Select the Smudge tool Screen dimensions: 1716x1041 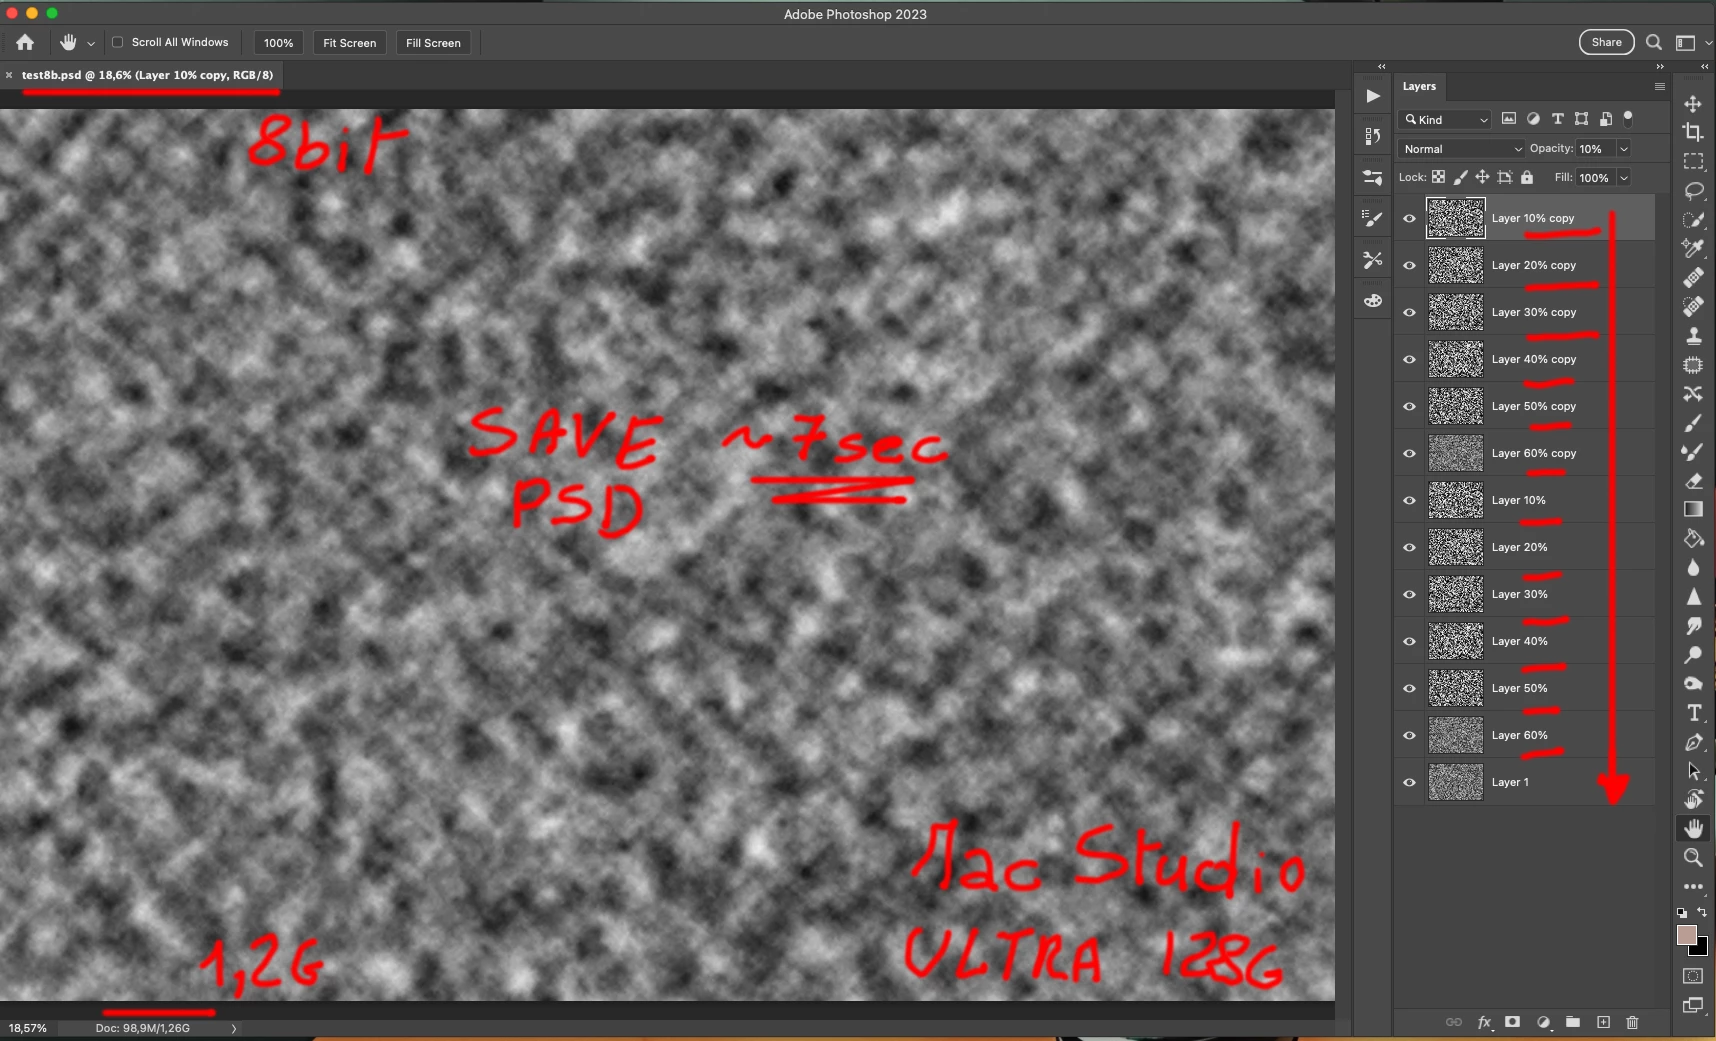click(1693, 625)
